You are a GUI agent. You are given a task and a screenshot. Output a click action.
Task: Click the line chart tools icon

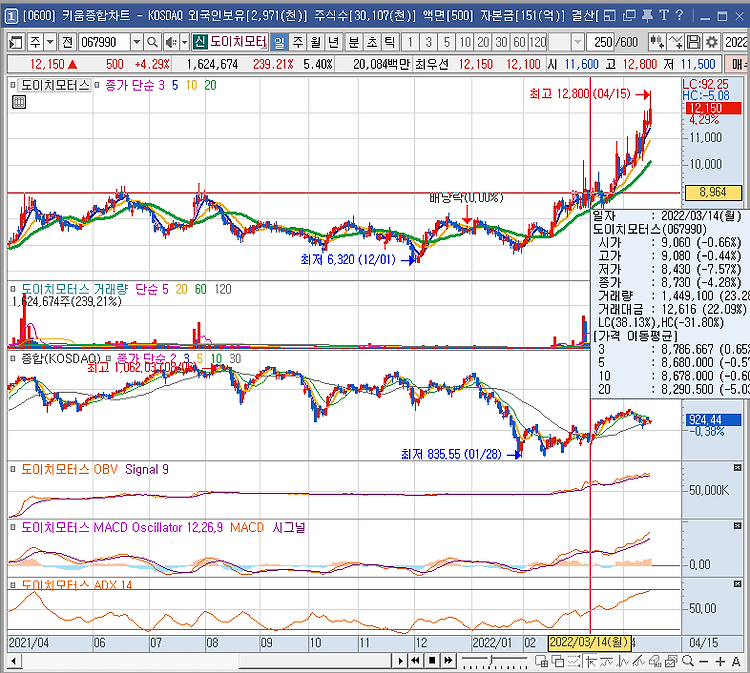(675, 43)
